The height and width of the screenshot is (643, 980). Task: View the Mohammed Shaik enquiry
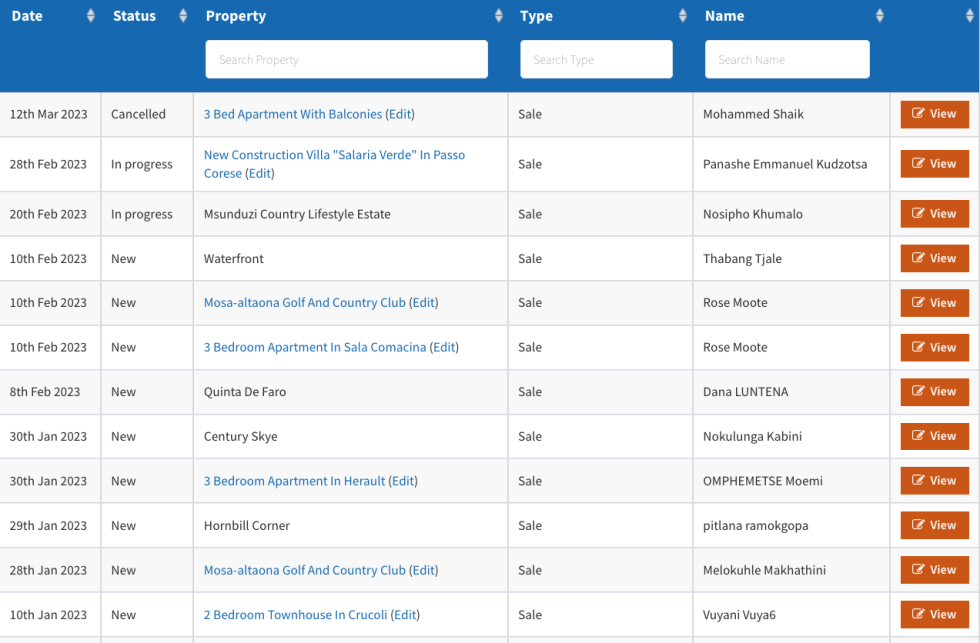[934, 114]
